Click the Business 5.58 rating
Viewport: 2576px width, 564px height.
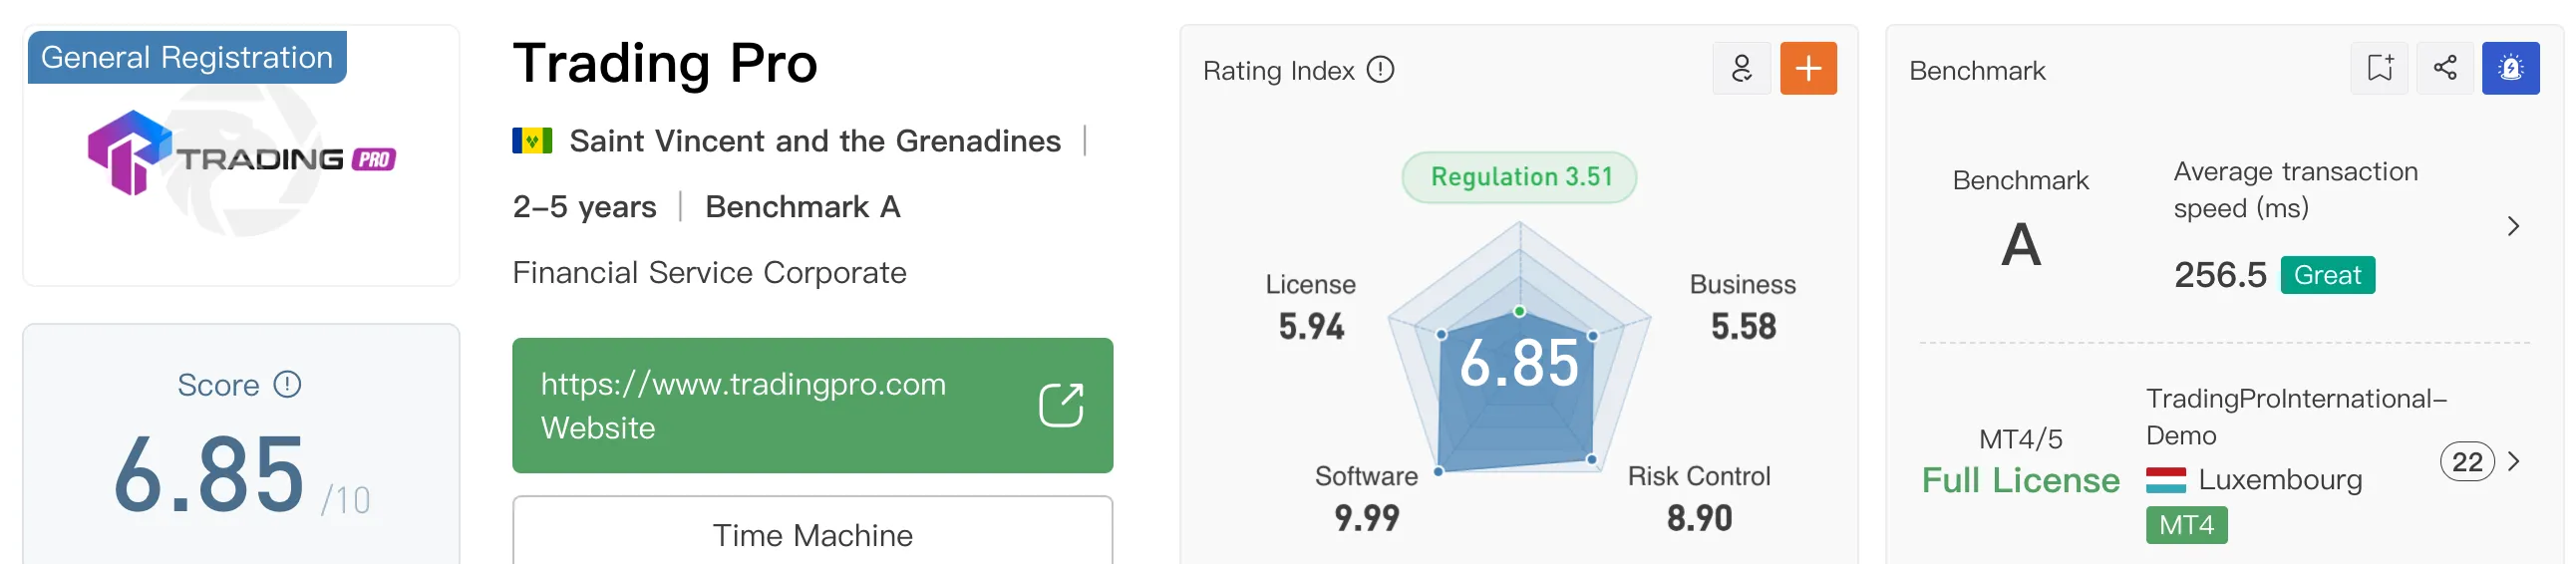1743,307
